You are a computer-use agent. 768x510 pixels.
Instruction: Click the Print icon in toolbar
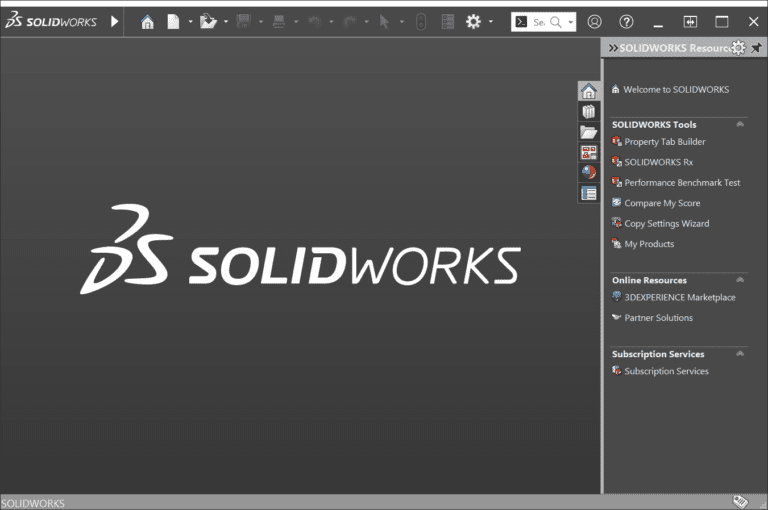279,22
